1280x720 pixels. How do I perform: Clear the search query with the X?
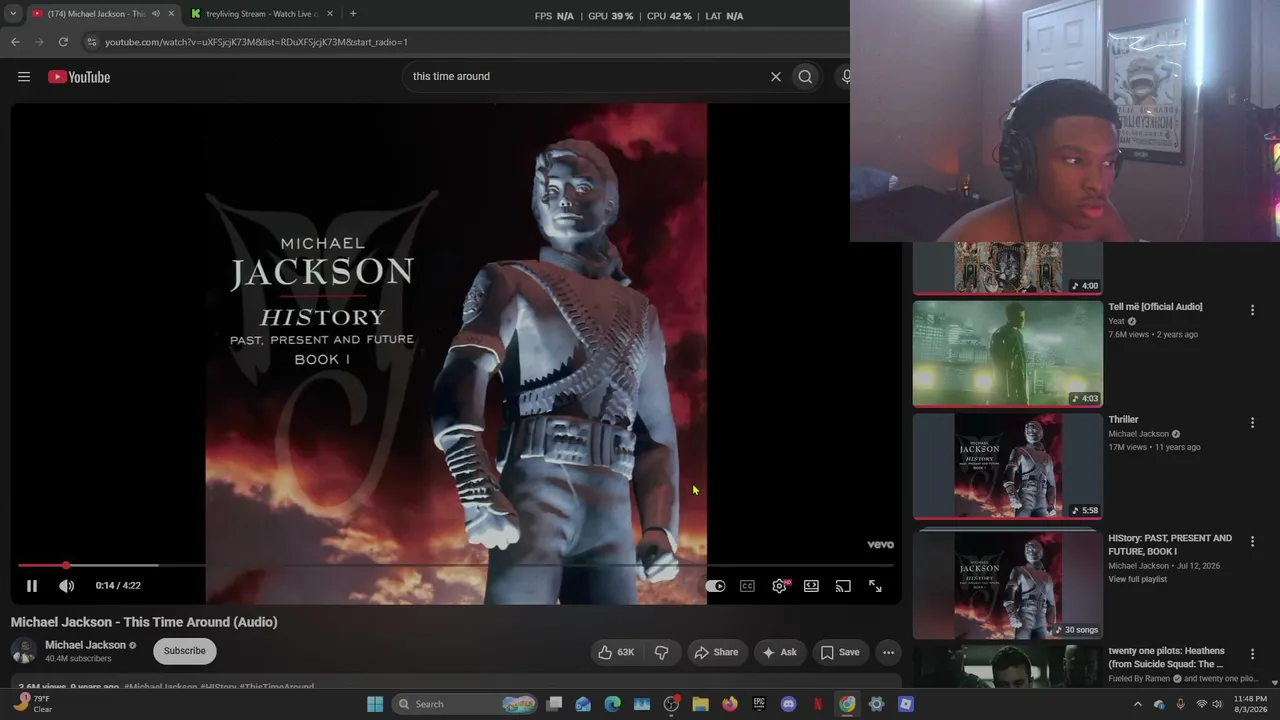(x=775, y=77)
